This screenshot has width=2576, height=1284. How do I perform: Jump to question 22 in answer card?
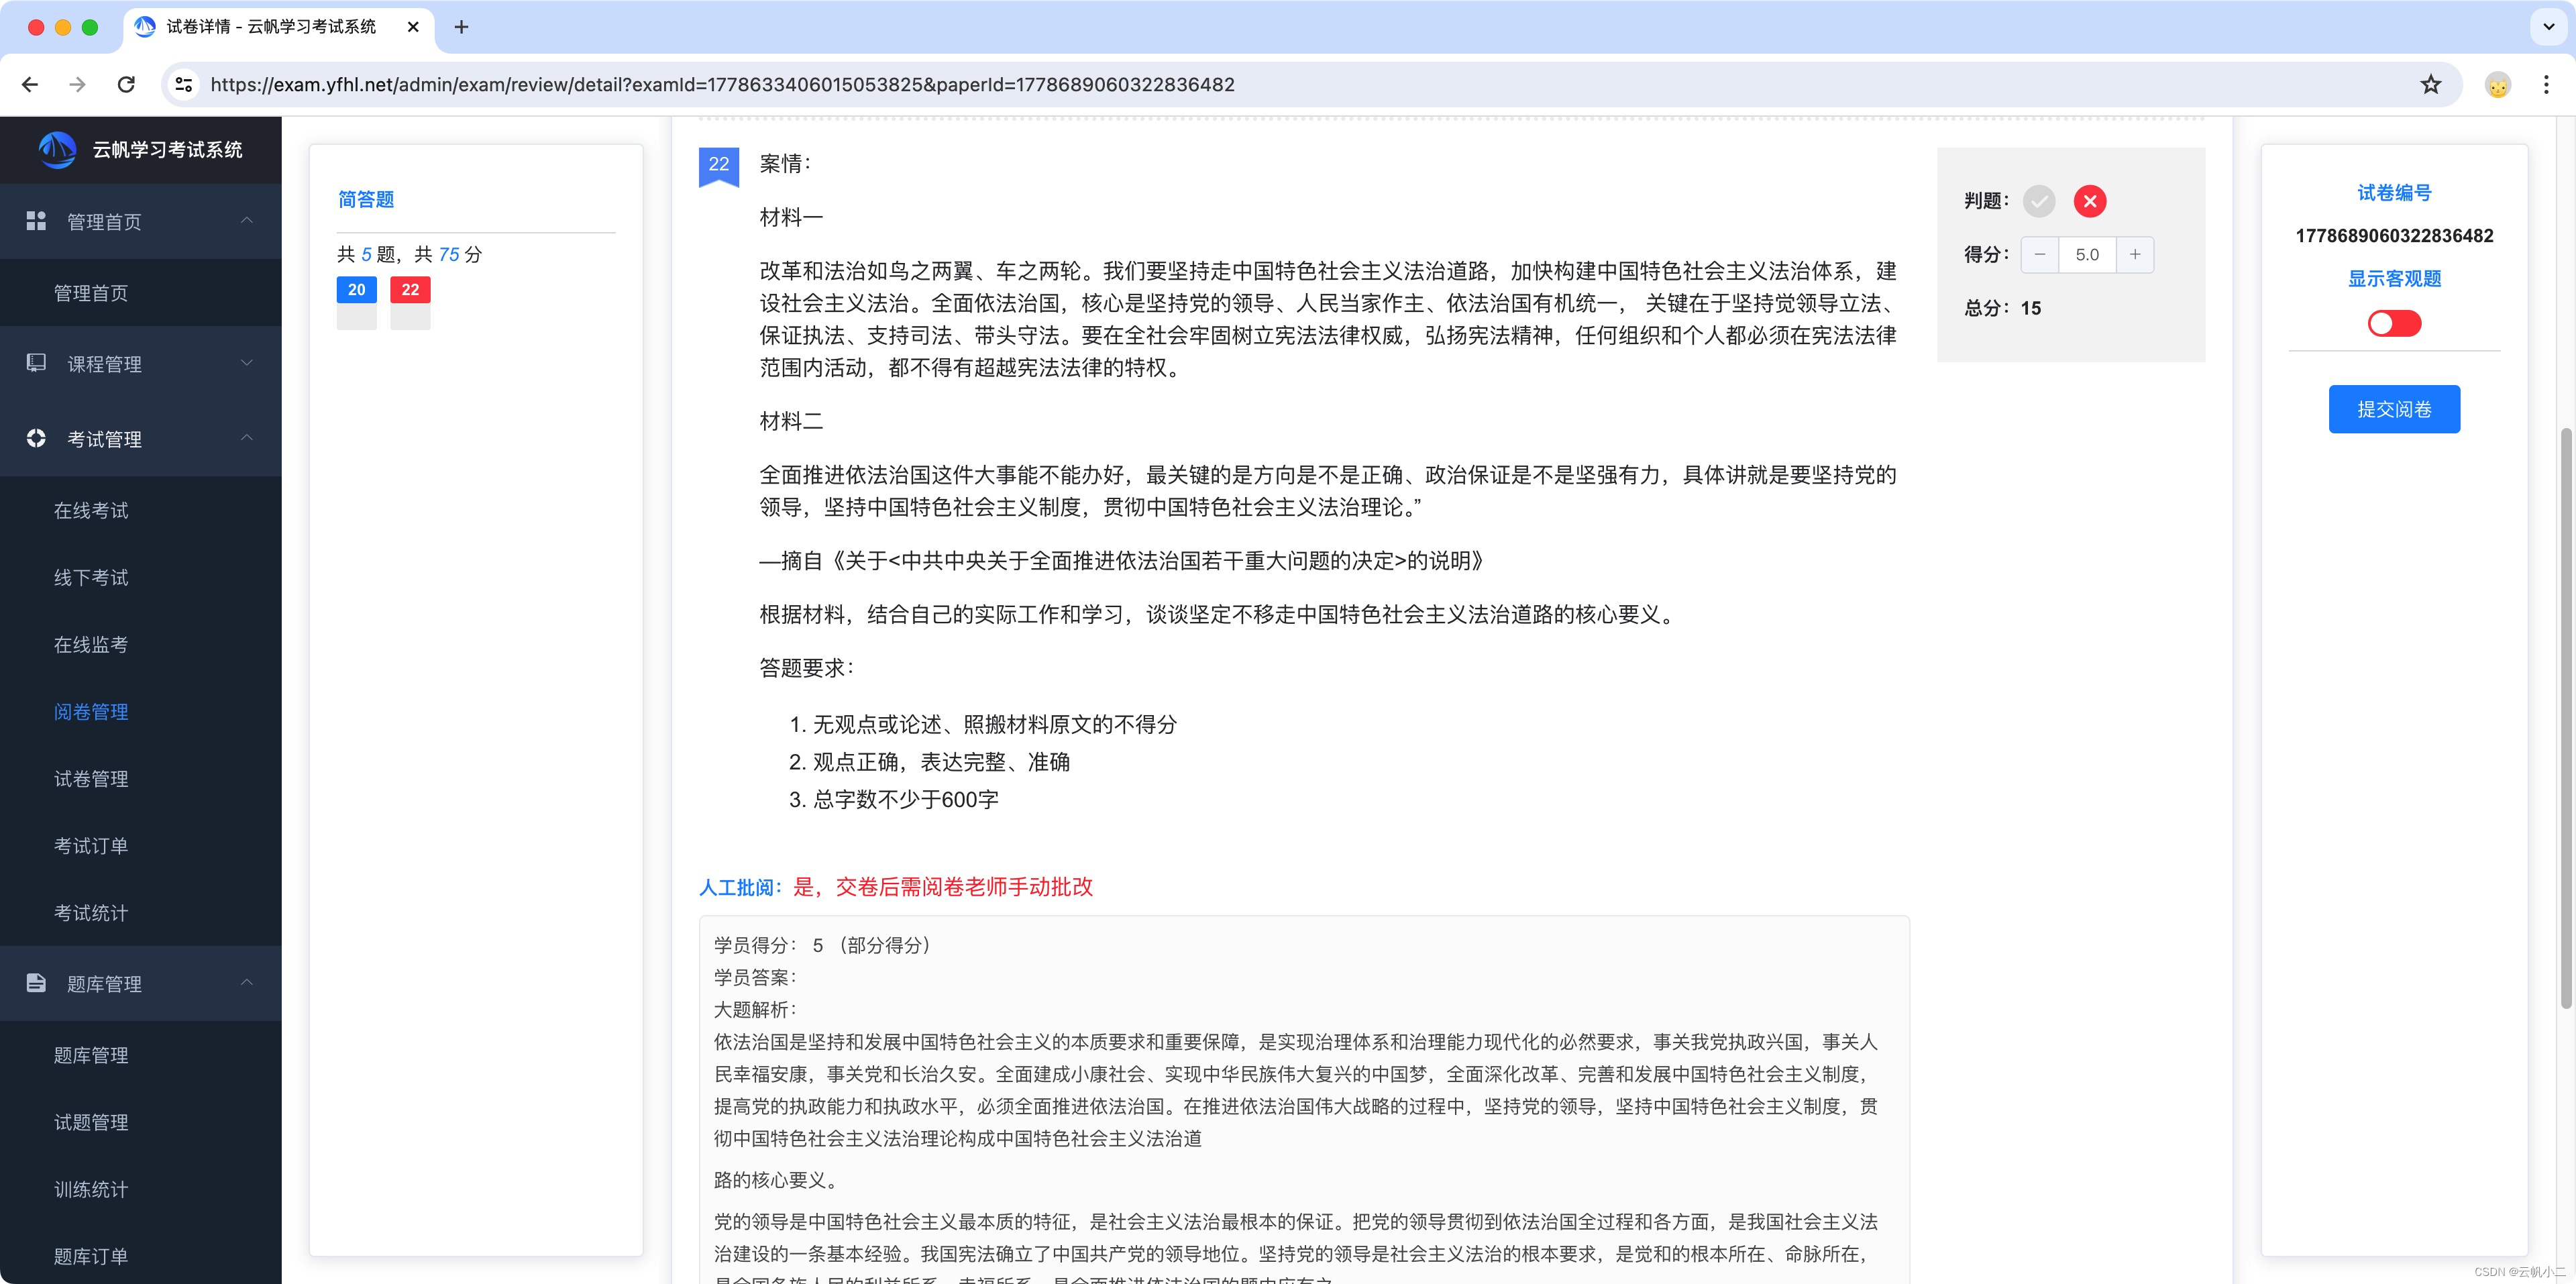(410, 302)
